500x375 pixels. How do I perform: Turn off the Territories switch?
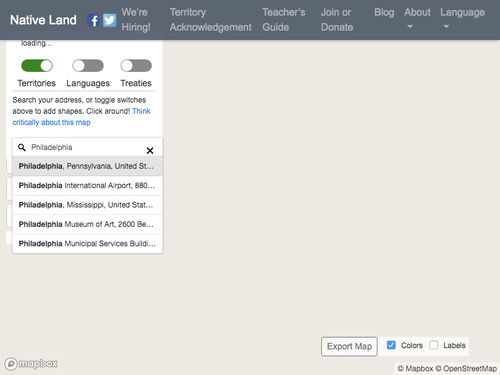pyautogui.click(x=37, y=66)
